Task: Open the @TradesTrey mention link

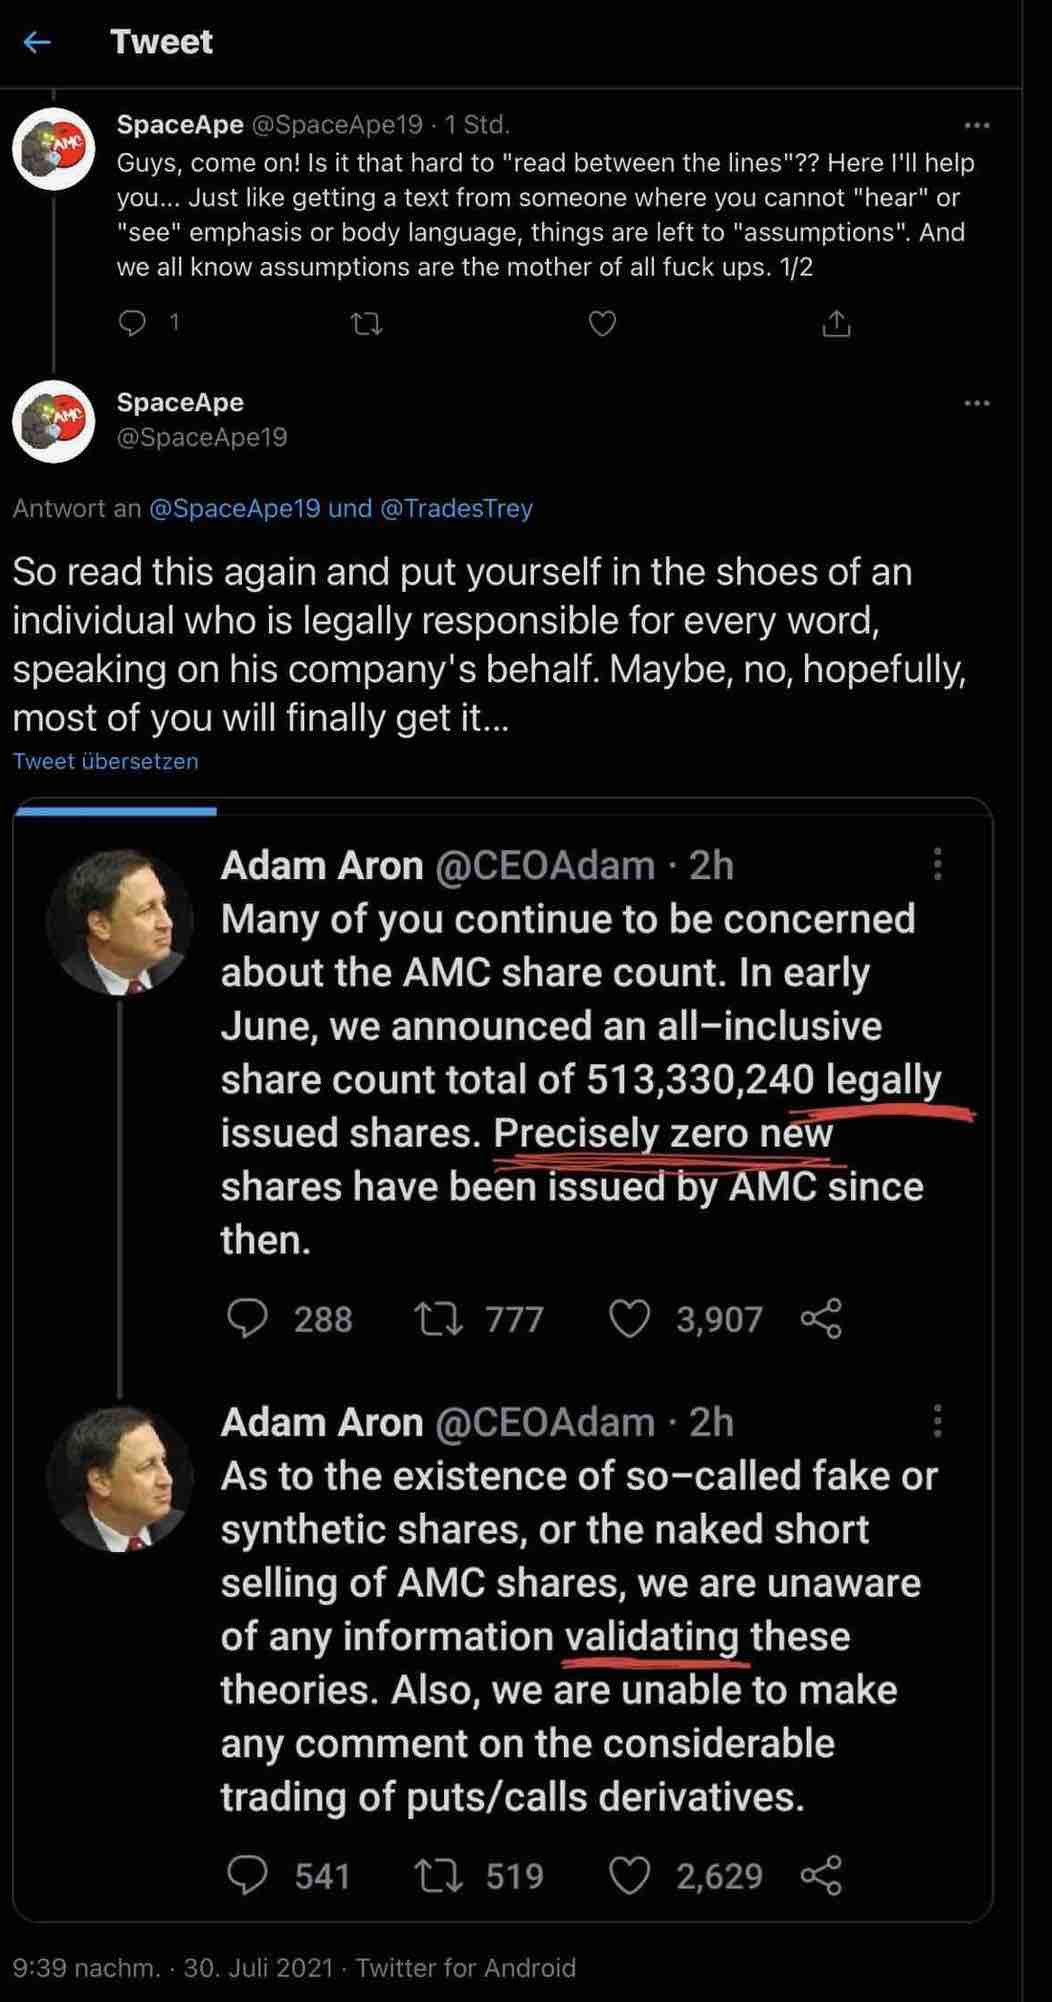Action: coord(456,508)
